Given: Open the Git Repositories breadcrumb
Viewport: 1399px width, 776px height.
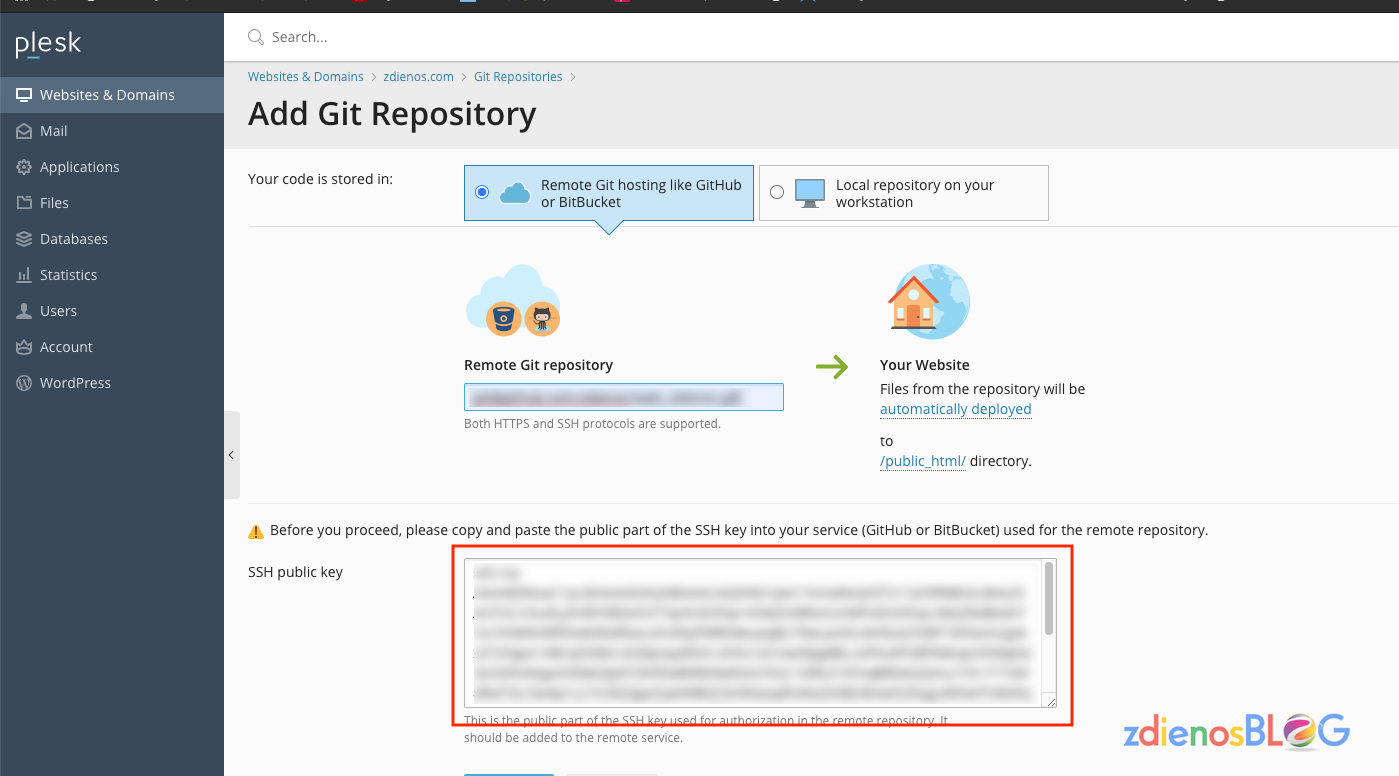Looking at the screenshot, I should (x=518, y=76).
